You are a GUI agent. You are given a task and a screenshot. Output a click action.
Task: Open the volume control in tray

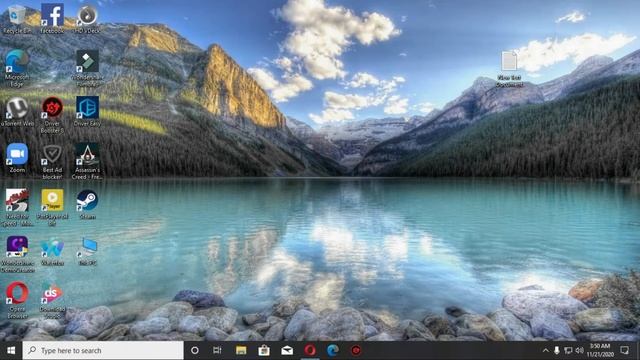point(579,350)
